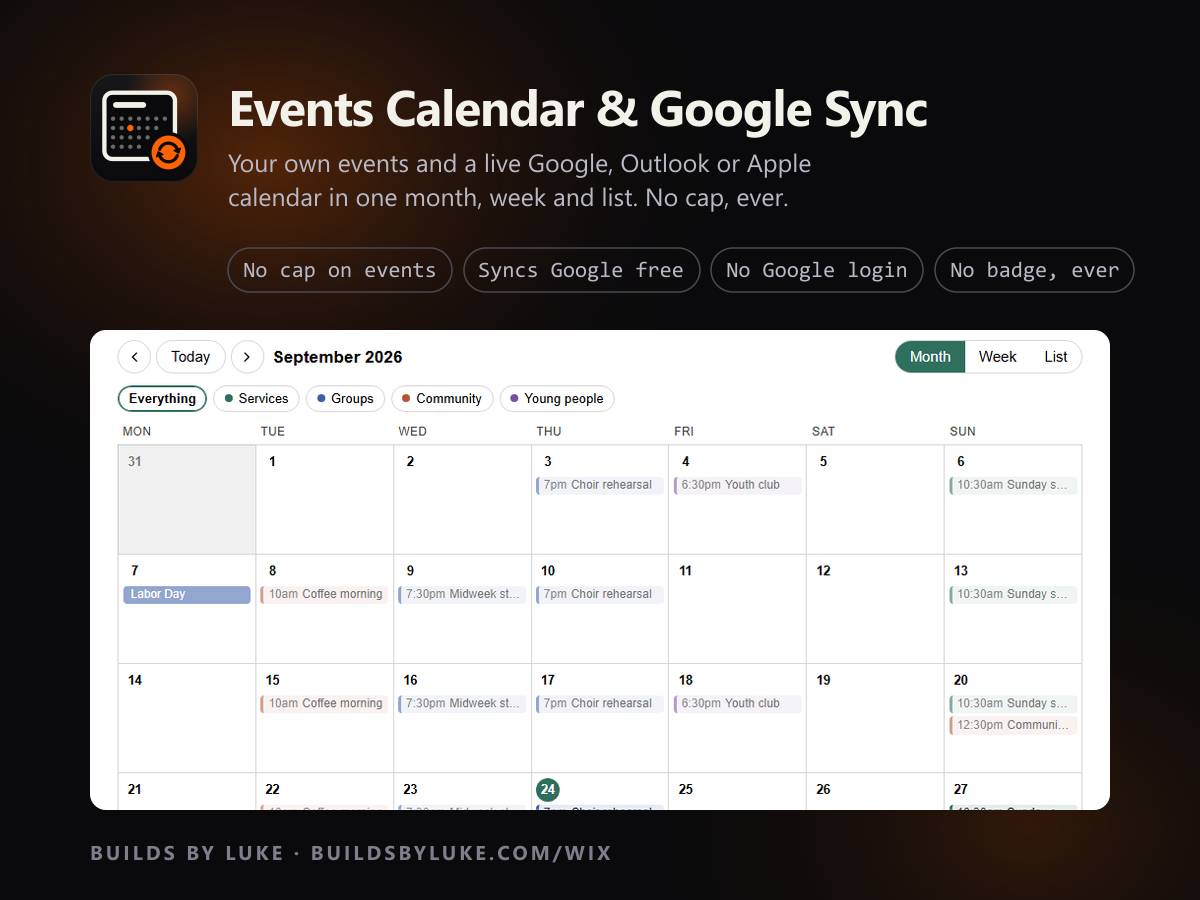This screenshot has height=900, width=1200.
Task: Select the highlighted date 24
Action: (548, 789)
